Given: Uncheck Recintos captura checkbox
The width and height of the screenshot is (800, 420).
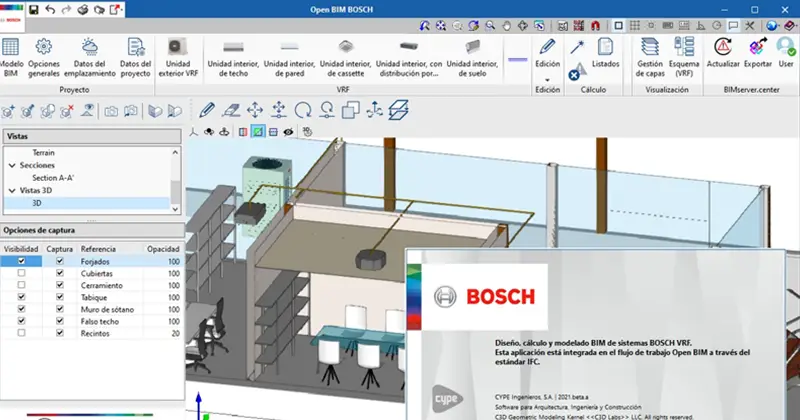Looking at the screenshot, I should pos(60,333).
